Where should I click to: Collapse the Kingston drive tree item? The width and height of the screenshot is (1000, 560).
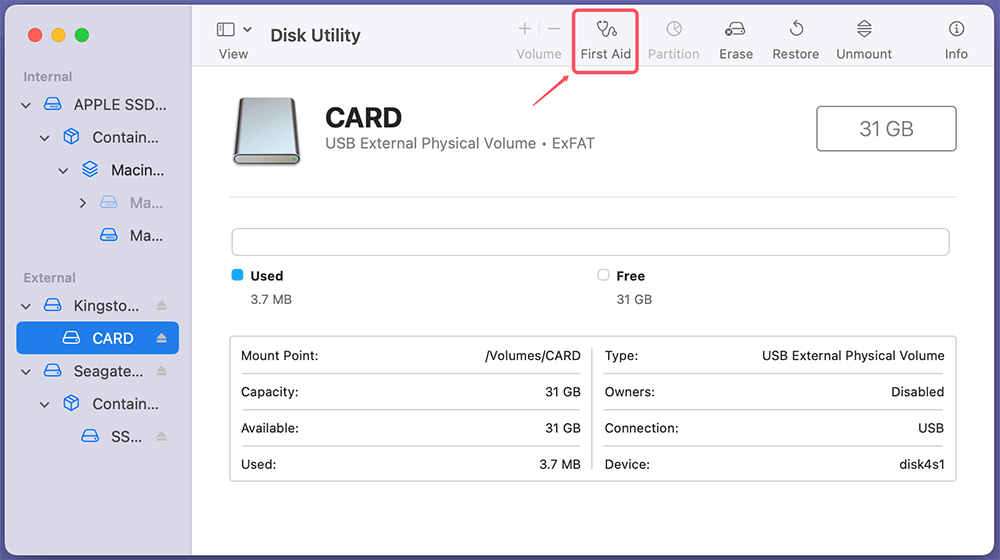pos(26,305)
